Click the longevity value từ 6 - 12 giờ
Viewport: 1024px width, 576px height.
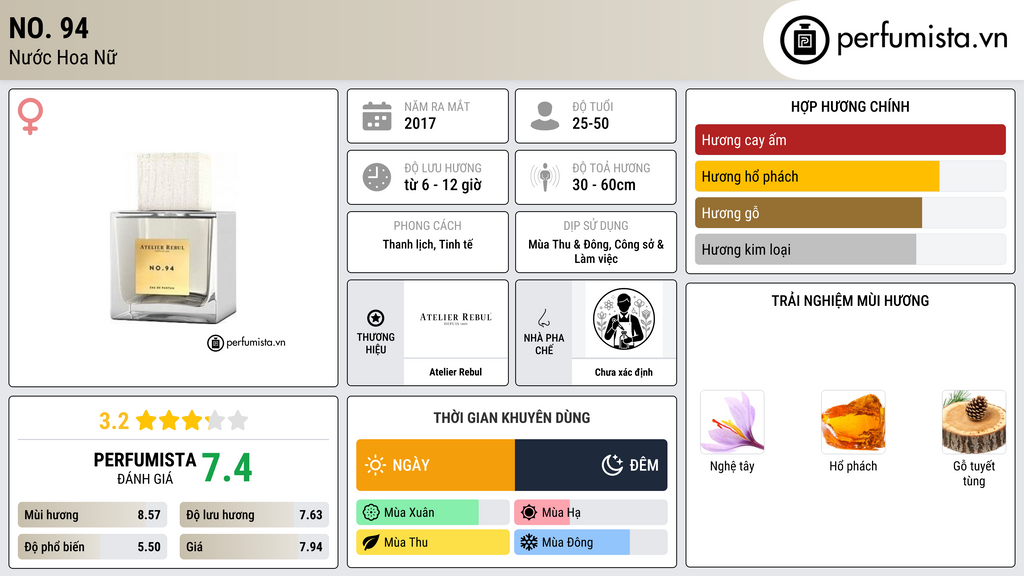(x=443, y=185)
